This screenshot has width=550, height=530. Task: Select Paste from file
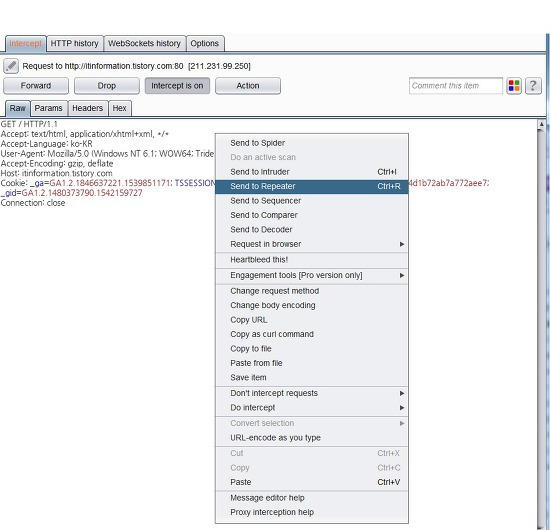(311, 363)
